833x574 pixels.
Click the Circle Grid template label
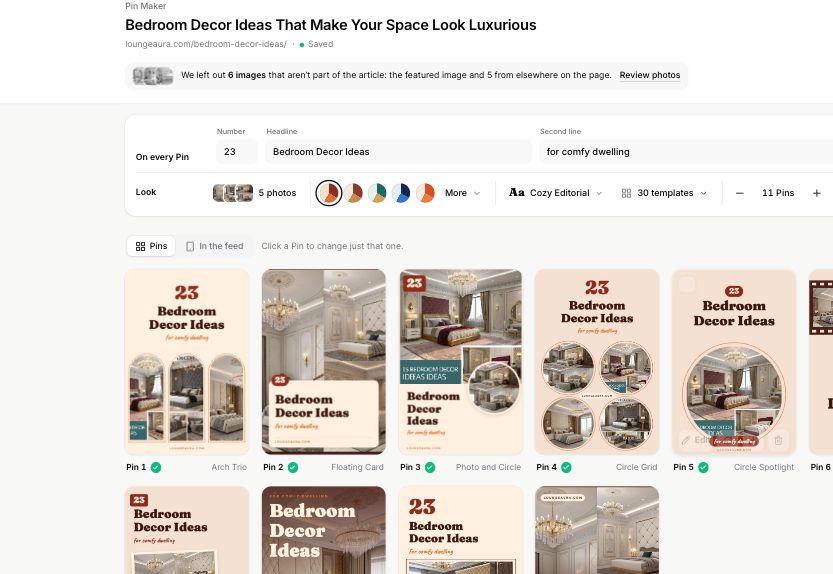[x=636, y=467]
